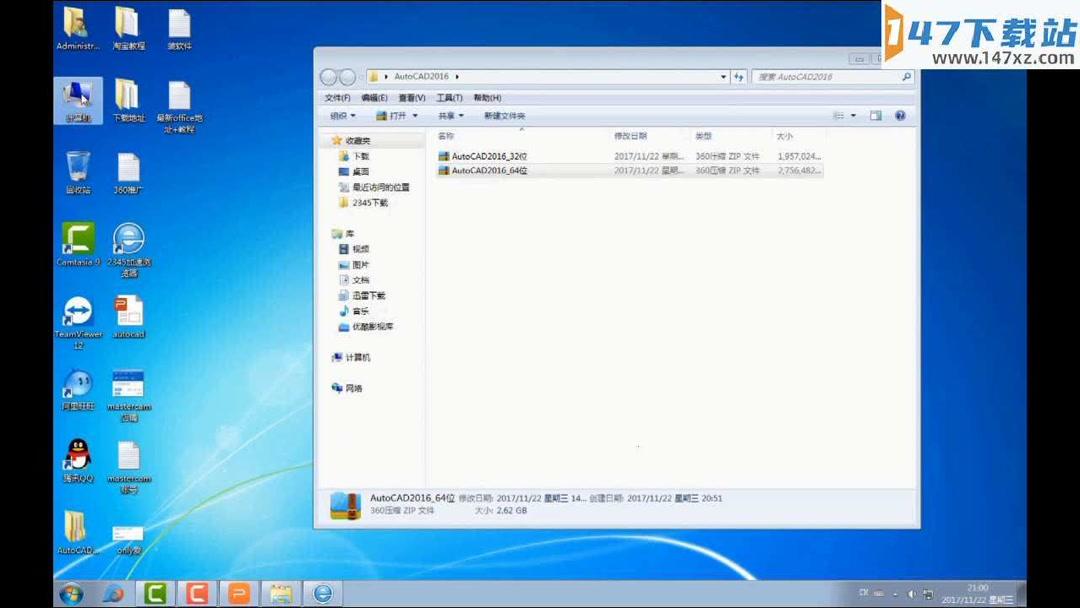This screenshot has height=608, width=1080.
Task: Open the 查看(V) menu
Action: tap(413, 97)
